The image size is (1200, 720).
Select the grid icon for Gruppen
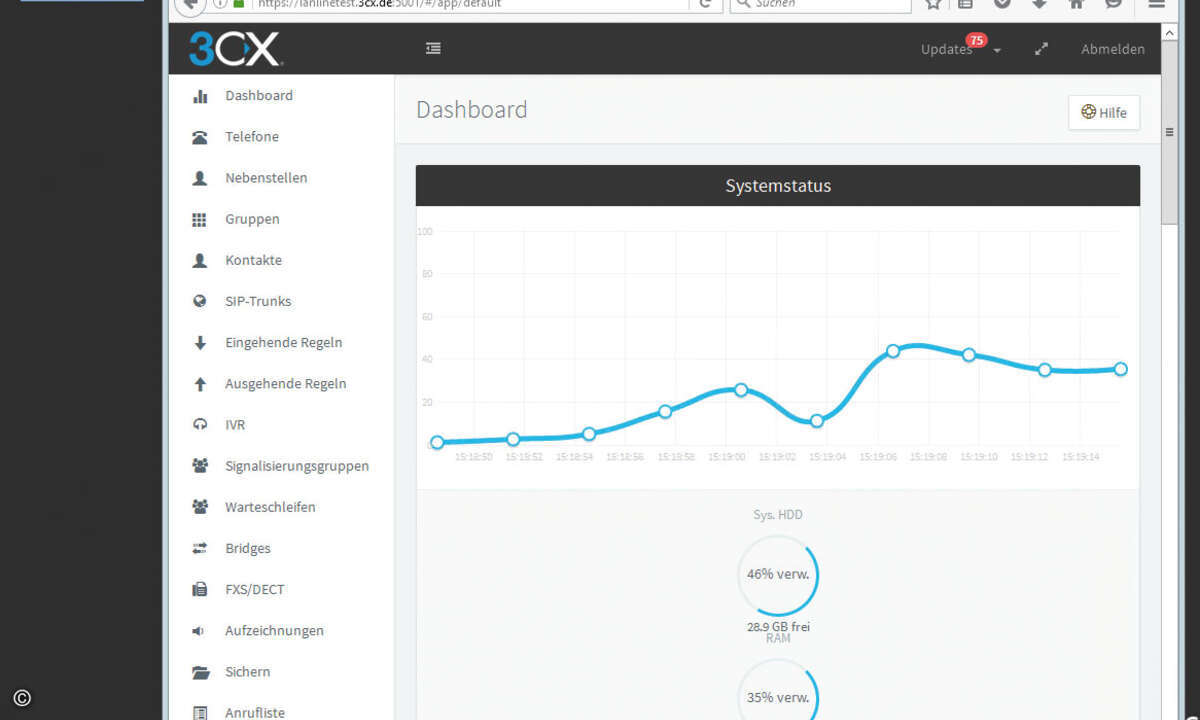(x=200, y=219)
